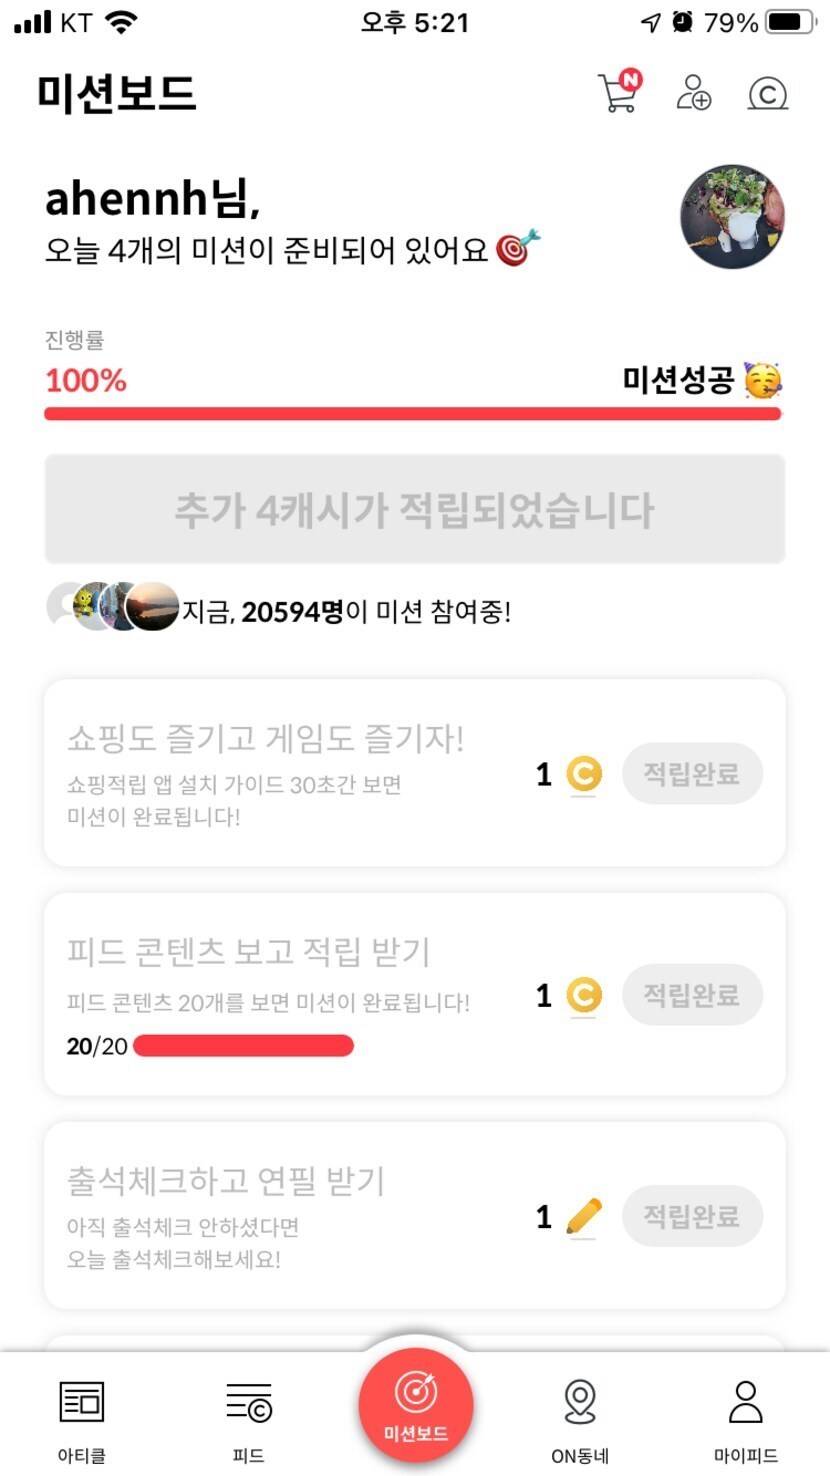Tap the red 100% mission progress bar
The image size is (830, 1476).
tap(412, 414)
